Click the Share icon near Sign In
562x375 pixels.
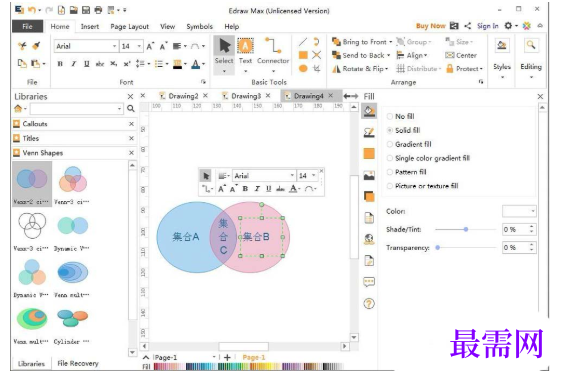tap(468, 26)
